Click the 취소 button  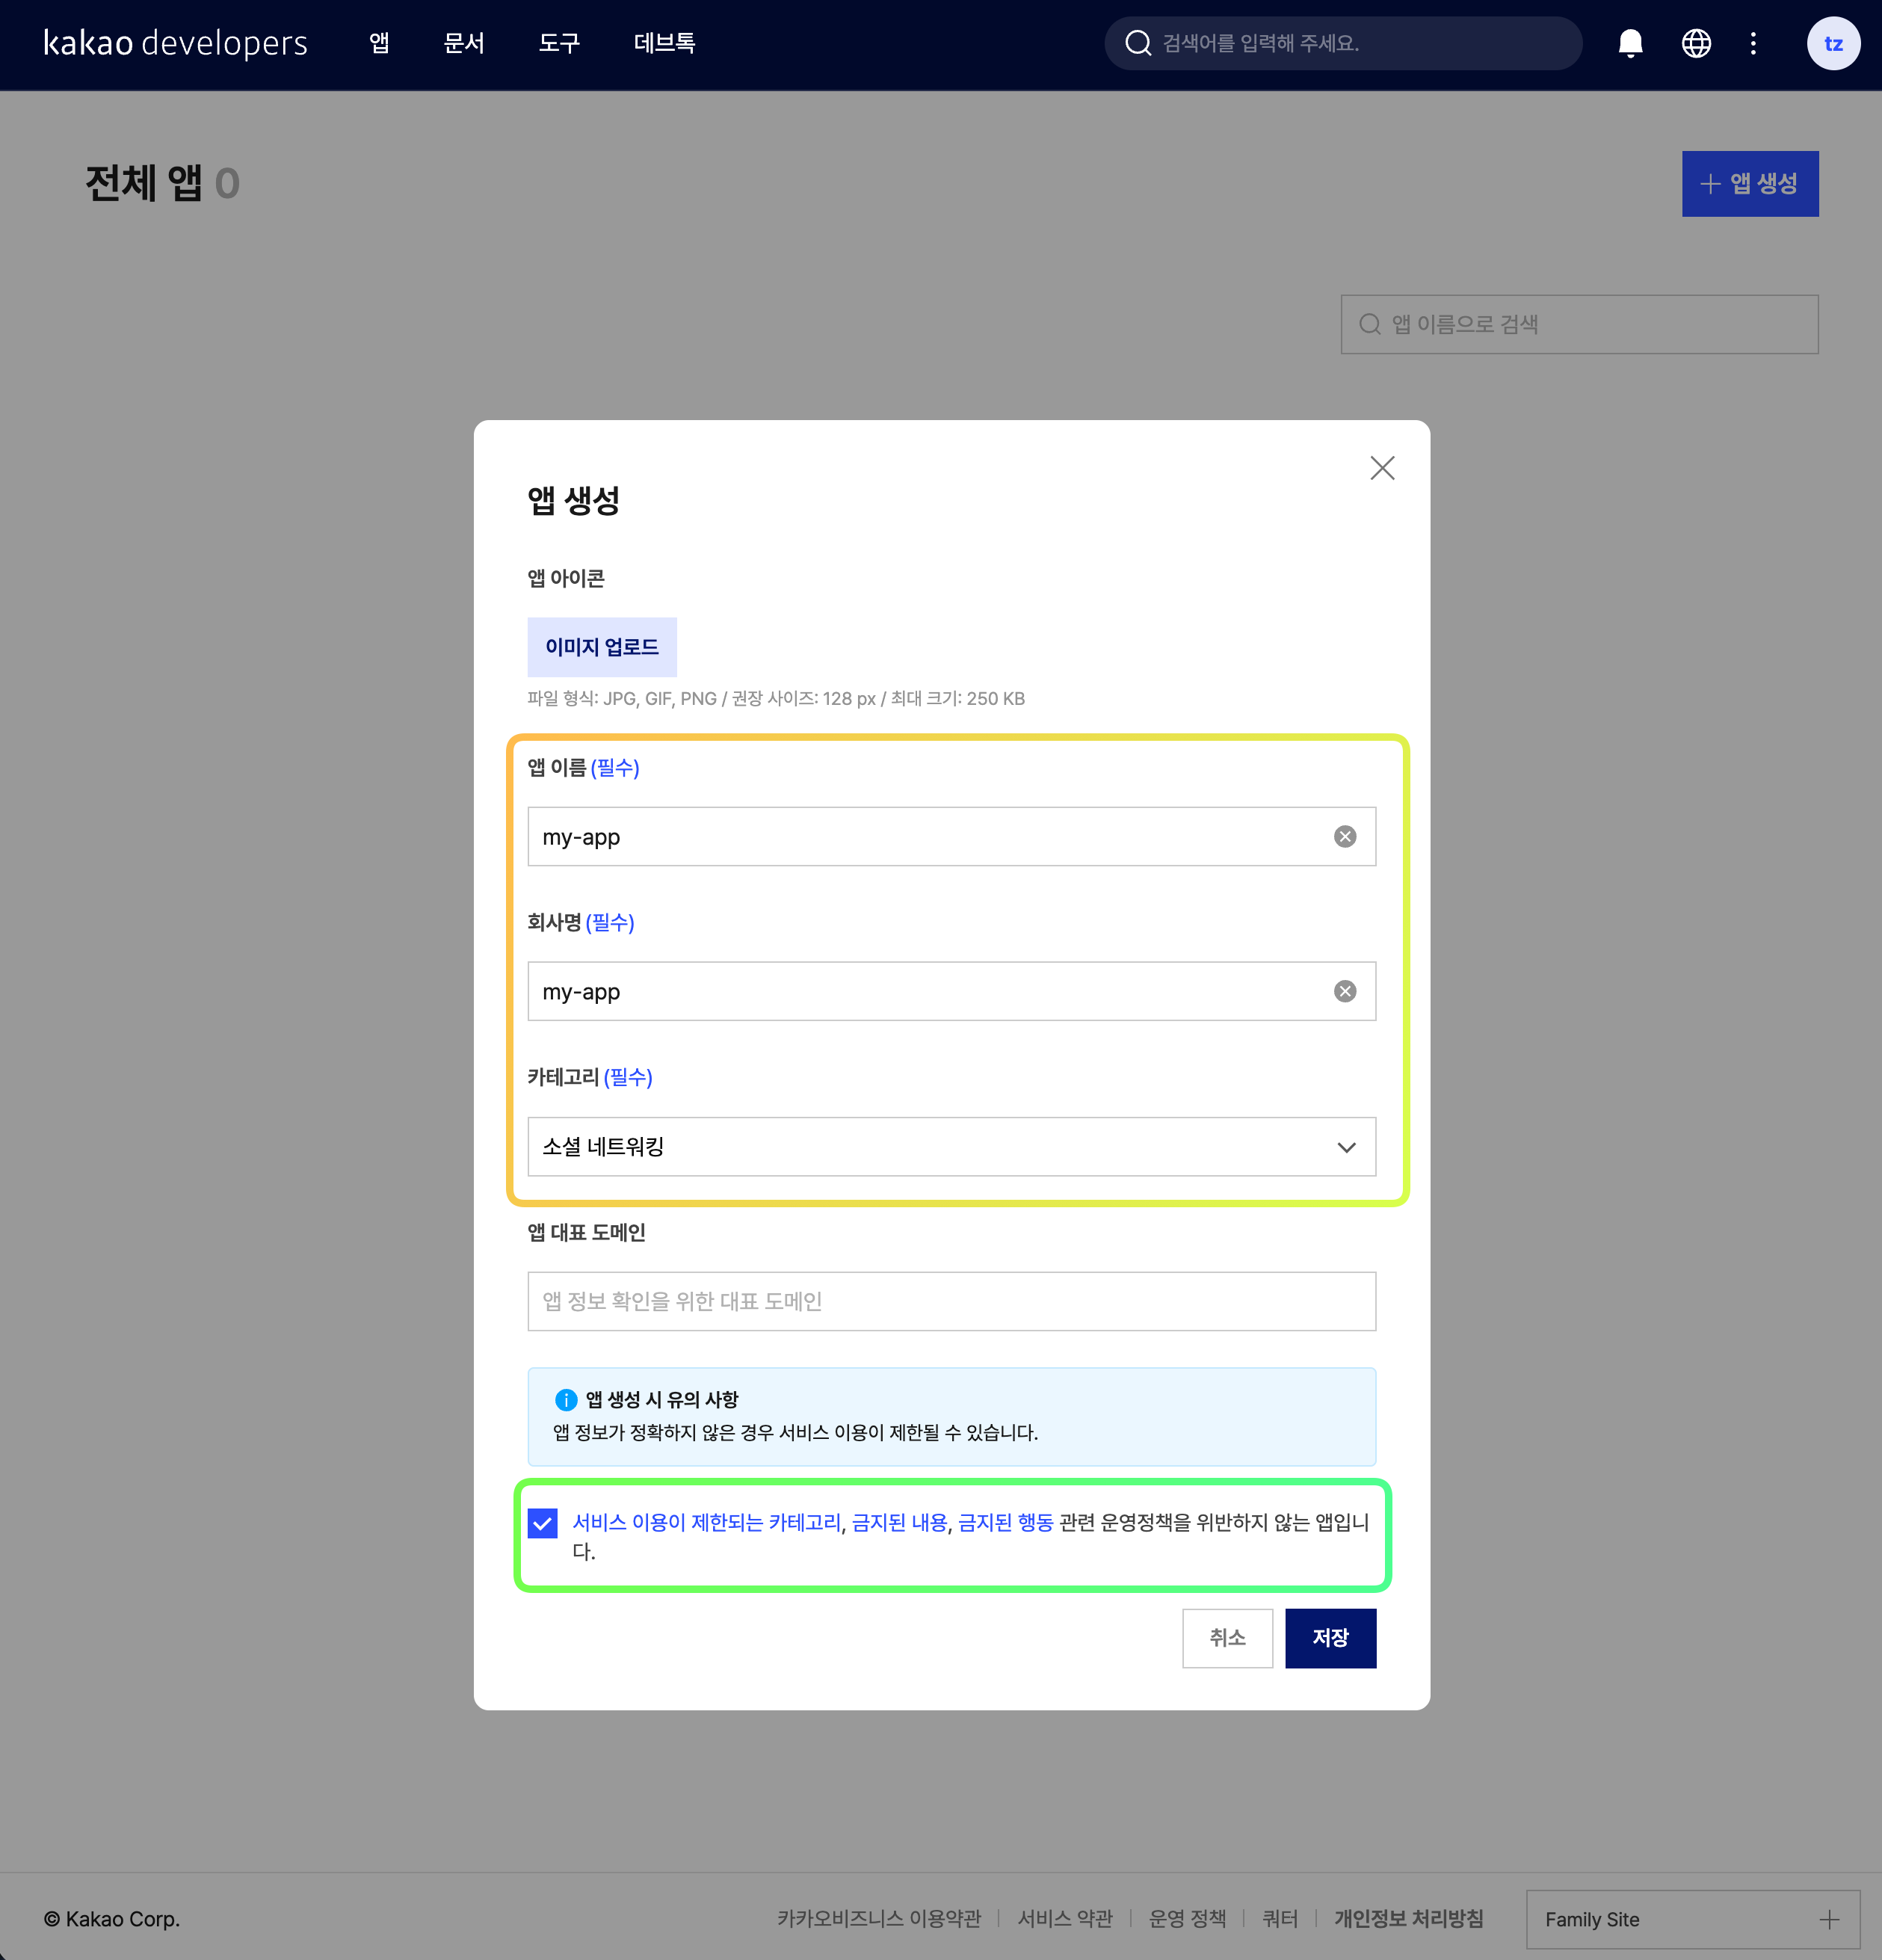coord(1227,1638)
